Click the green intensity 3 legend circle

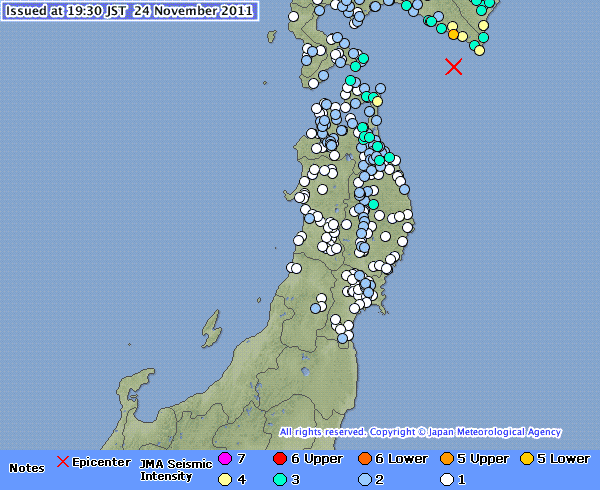coord(280,479)
